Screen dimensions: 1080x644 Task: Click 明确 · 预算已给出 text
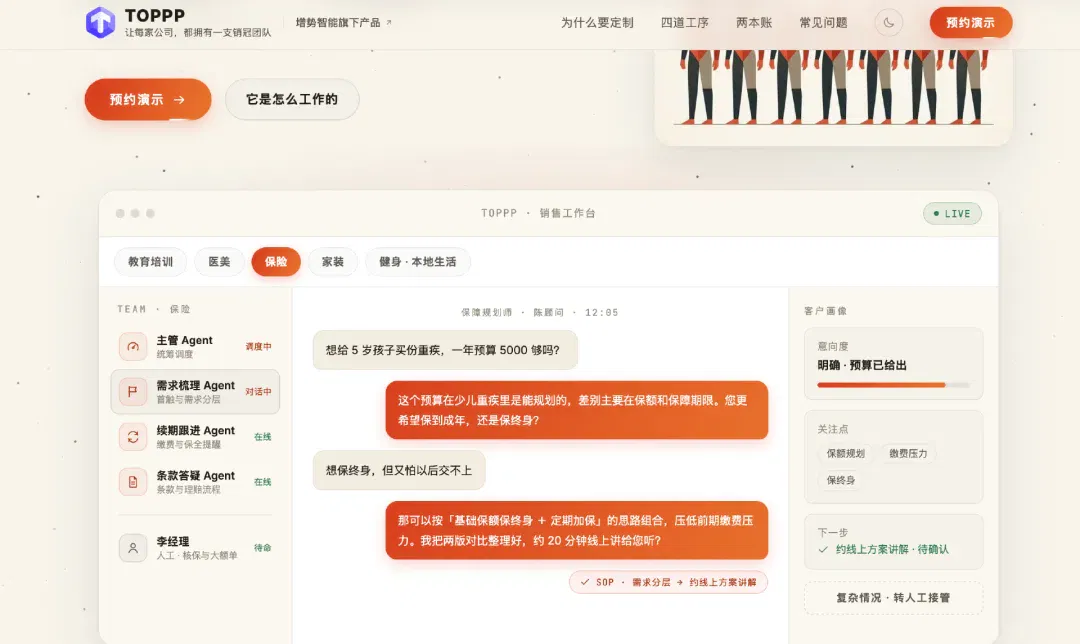tap(862, 365)
